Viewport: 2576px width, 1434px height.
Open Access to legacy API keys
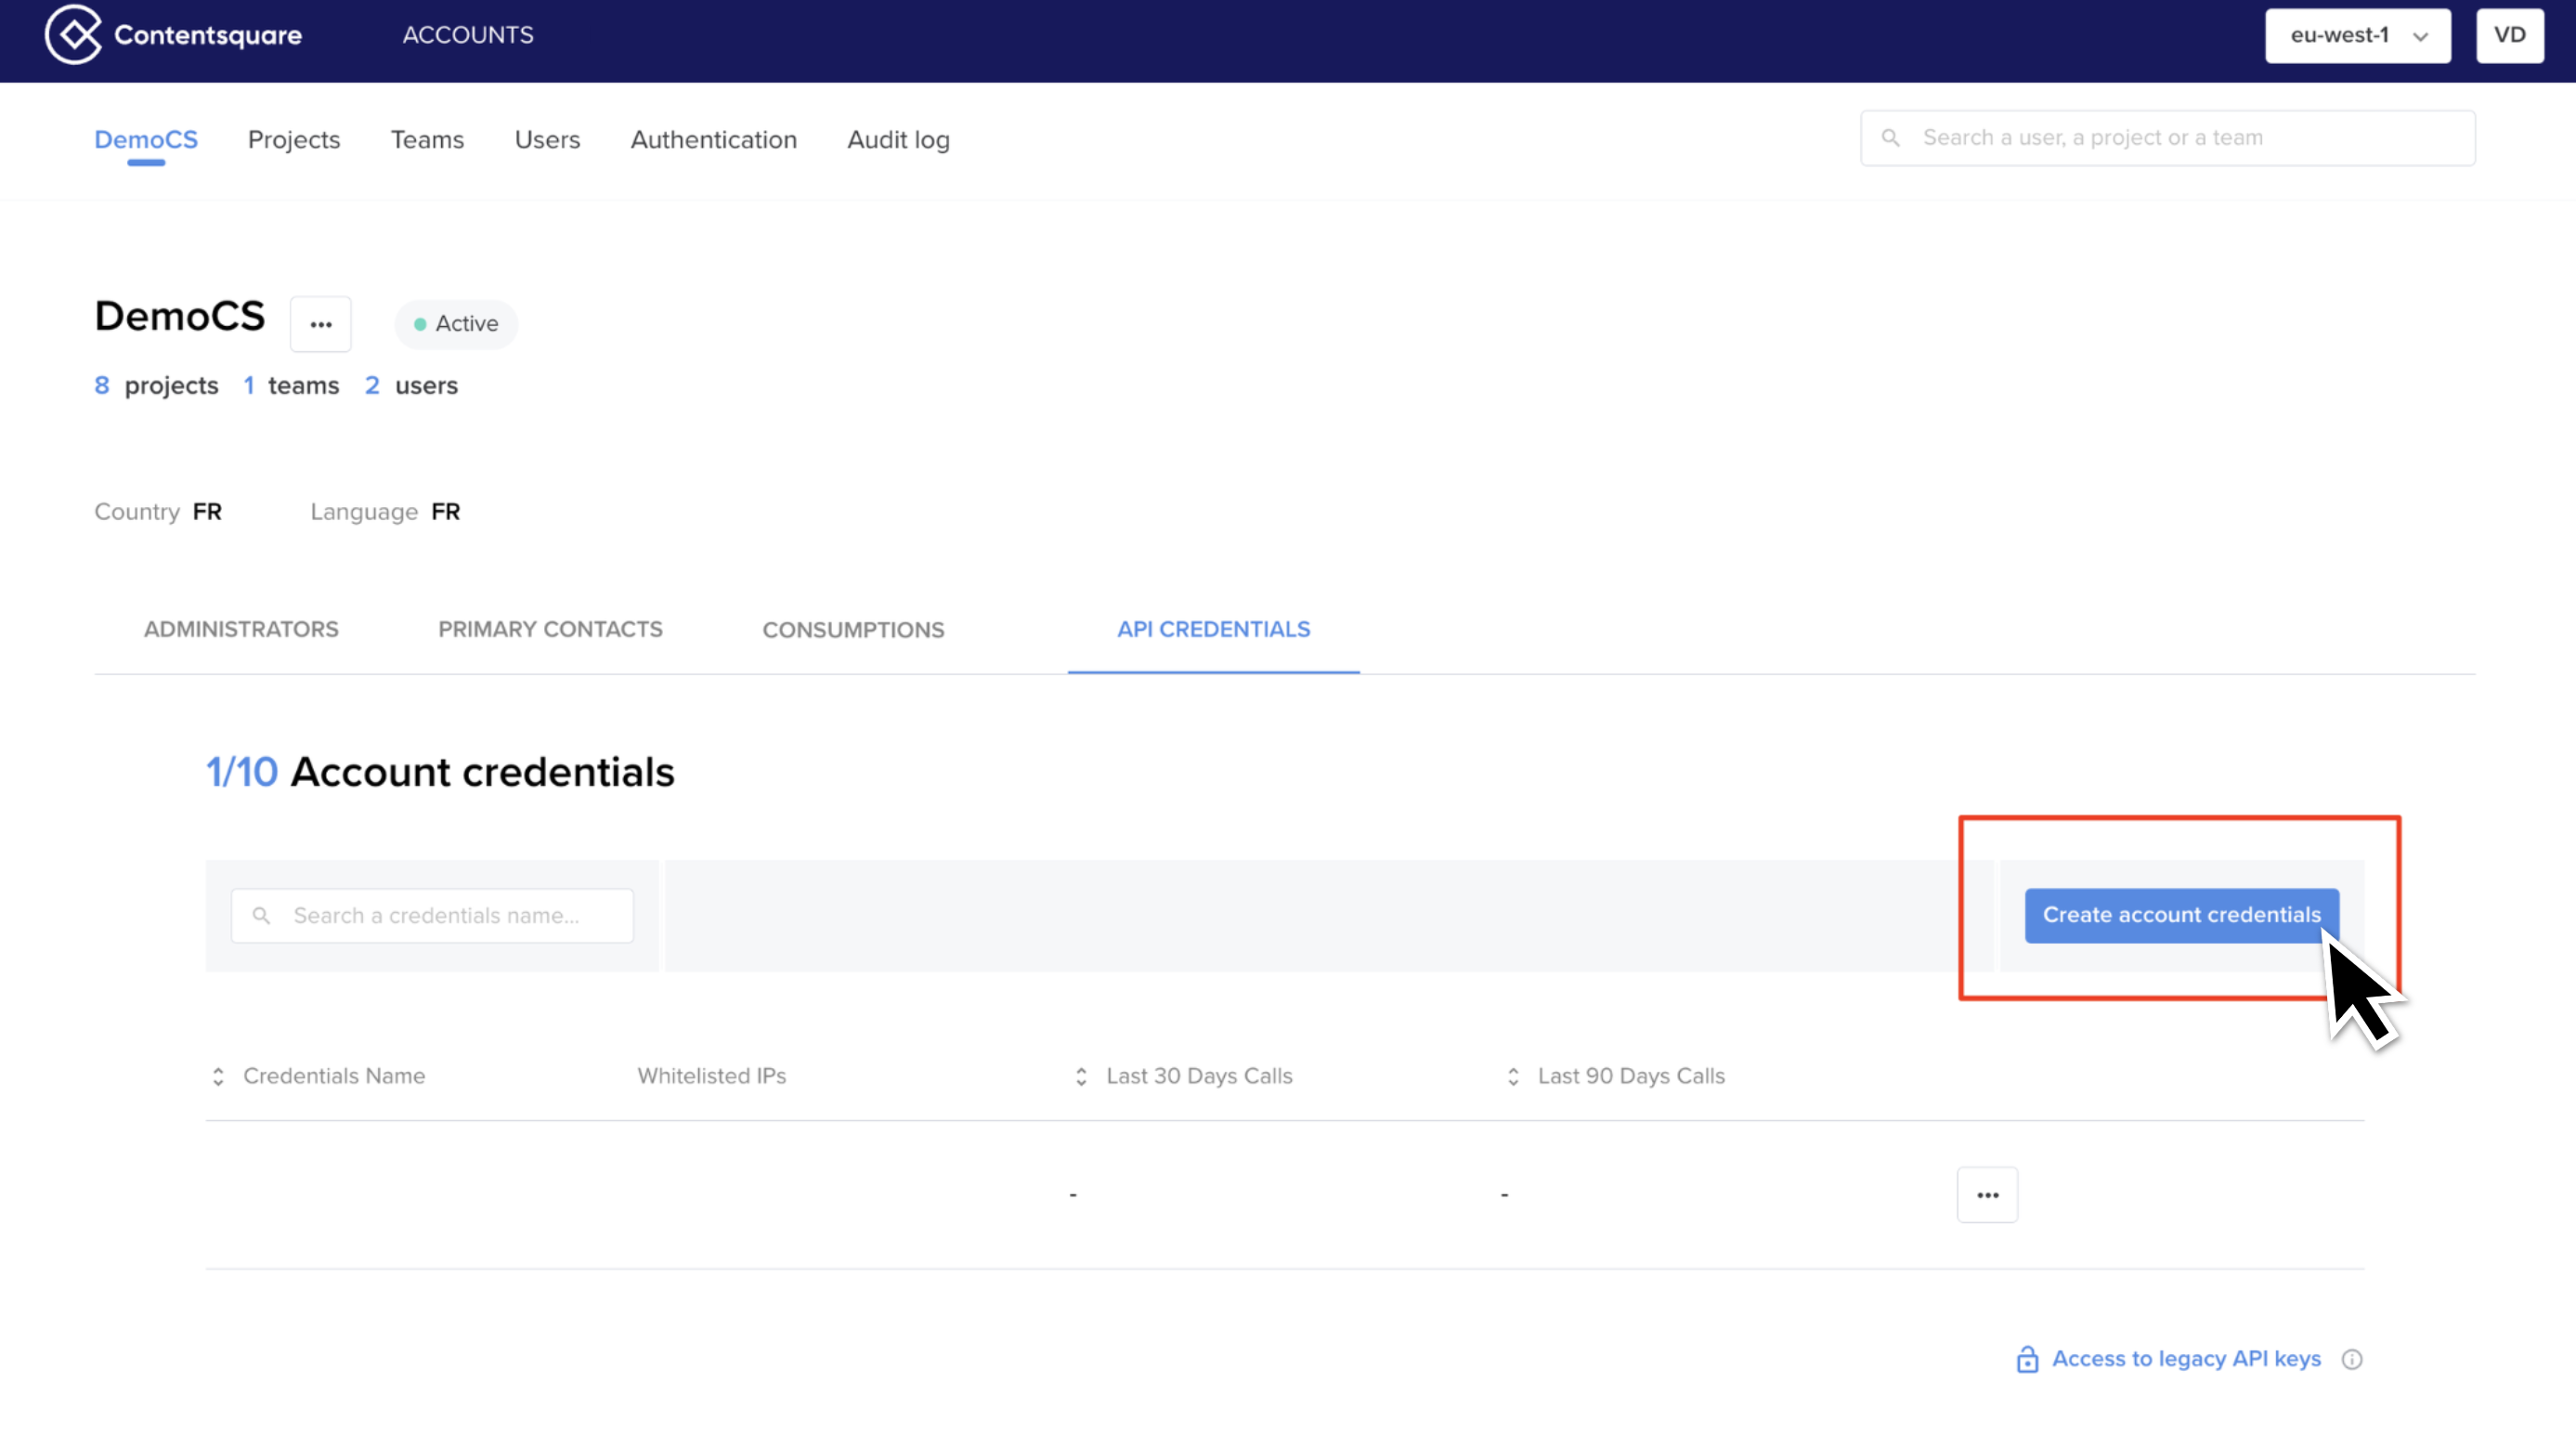coord(2186,1359)
